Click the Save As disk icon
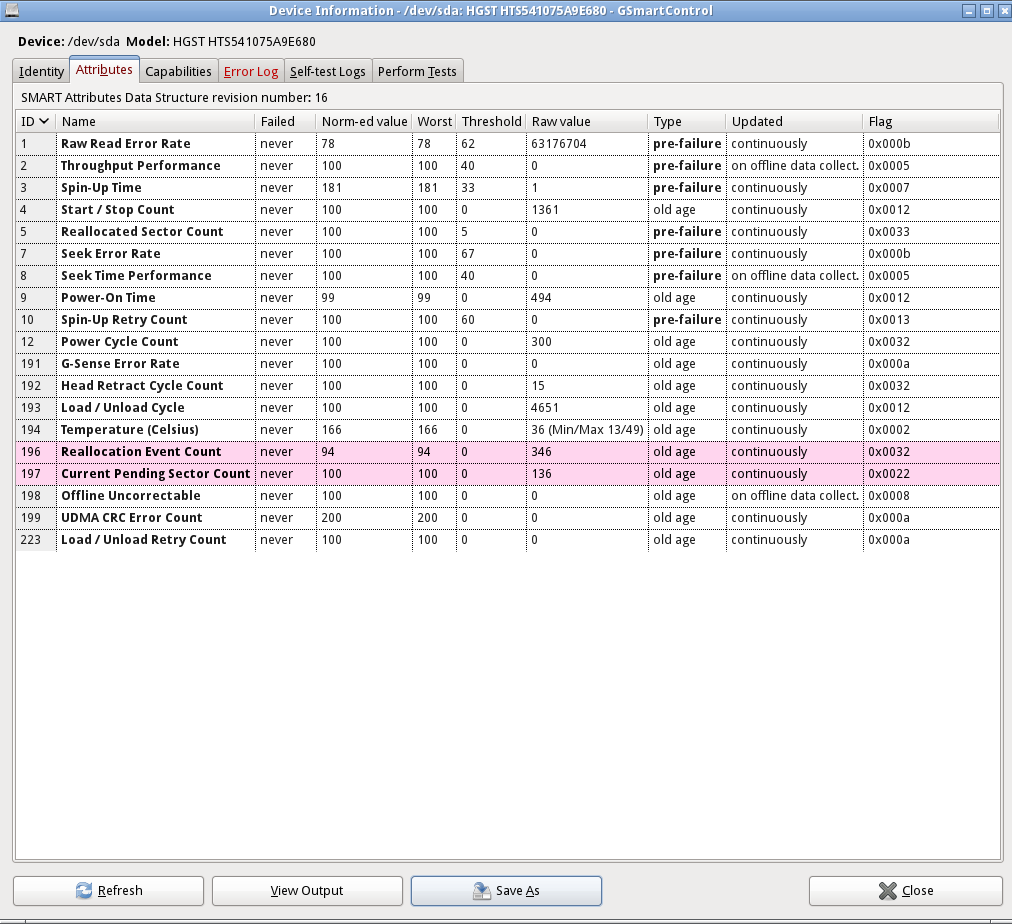This screenshot has height=924, width=1012. click(481, 890)
